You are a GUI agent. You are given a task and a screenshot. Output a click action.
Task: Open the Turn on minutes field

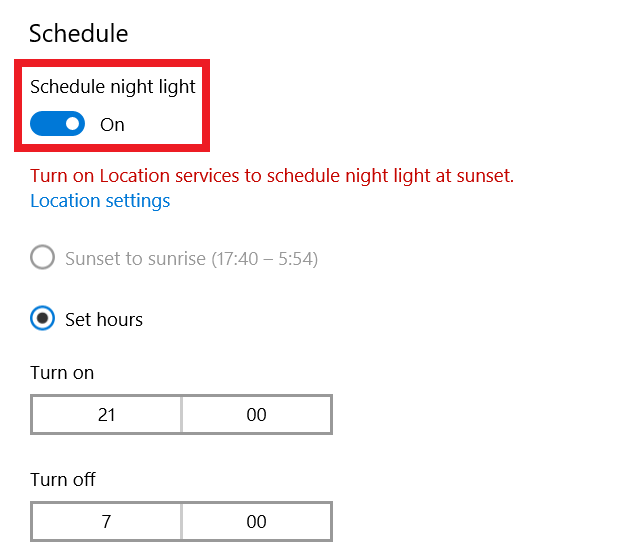[x=256, y=414]
